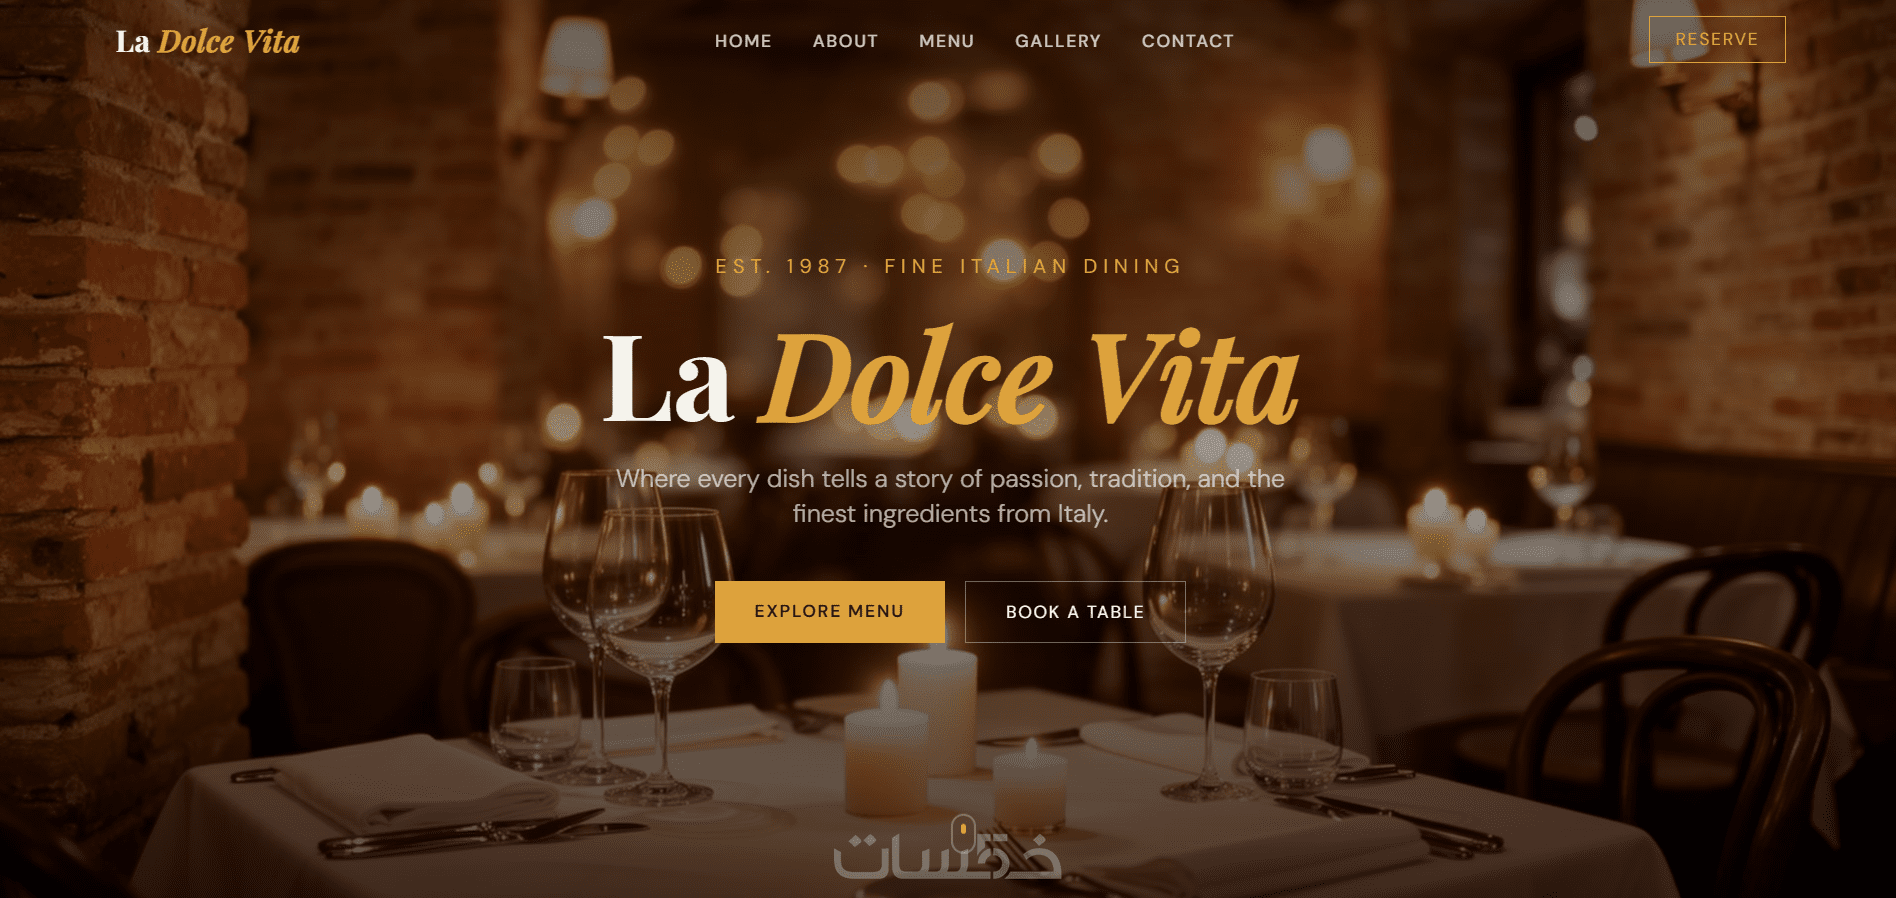
Task: Click the EST. 1987 Fine Italian Dining tagline
Action: pyautogui.click(x=949, y=266)
